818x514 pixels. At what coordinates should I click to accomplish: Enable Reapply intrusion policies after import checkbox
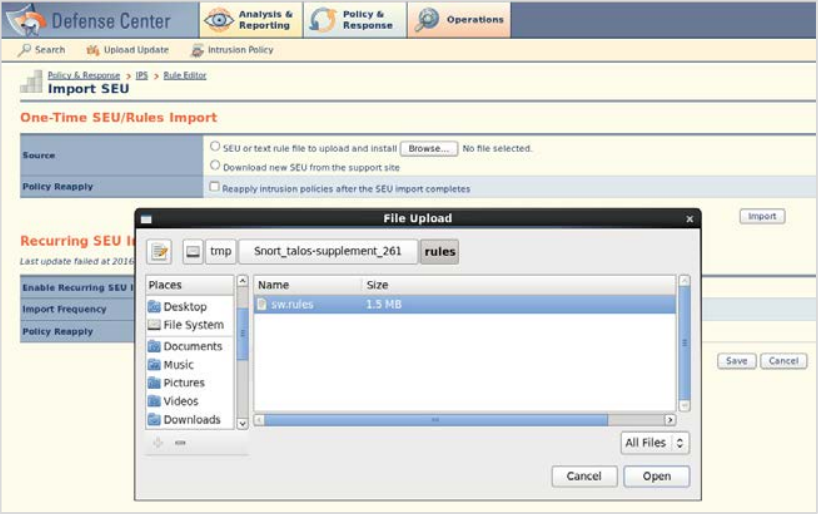214,187
